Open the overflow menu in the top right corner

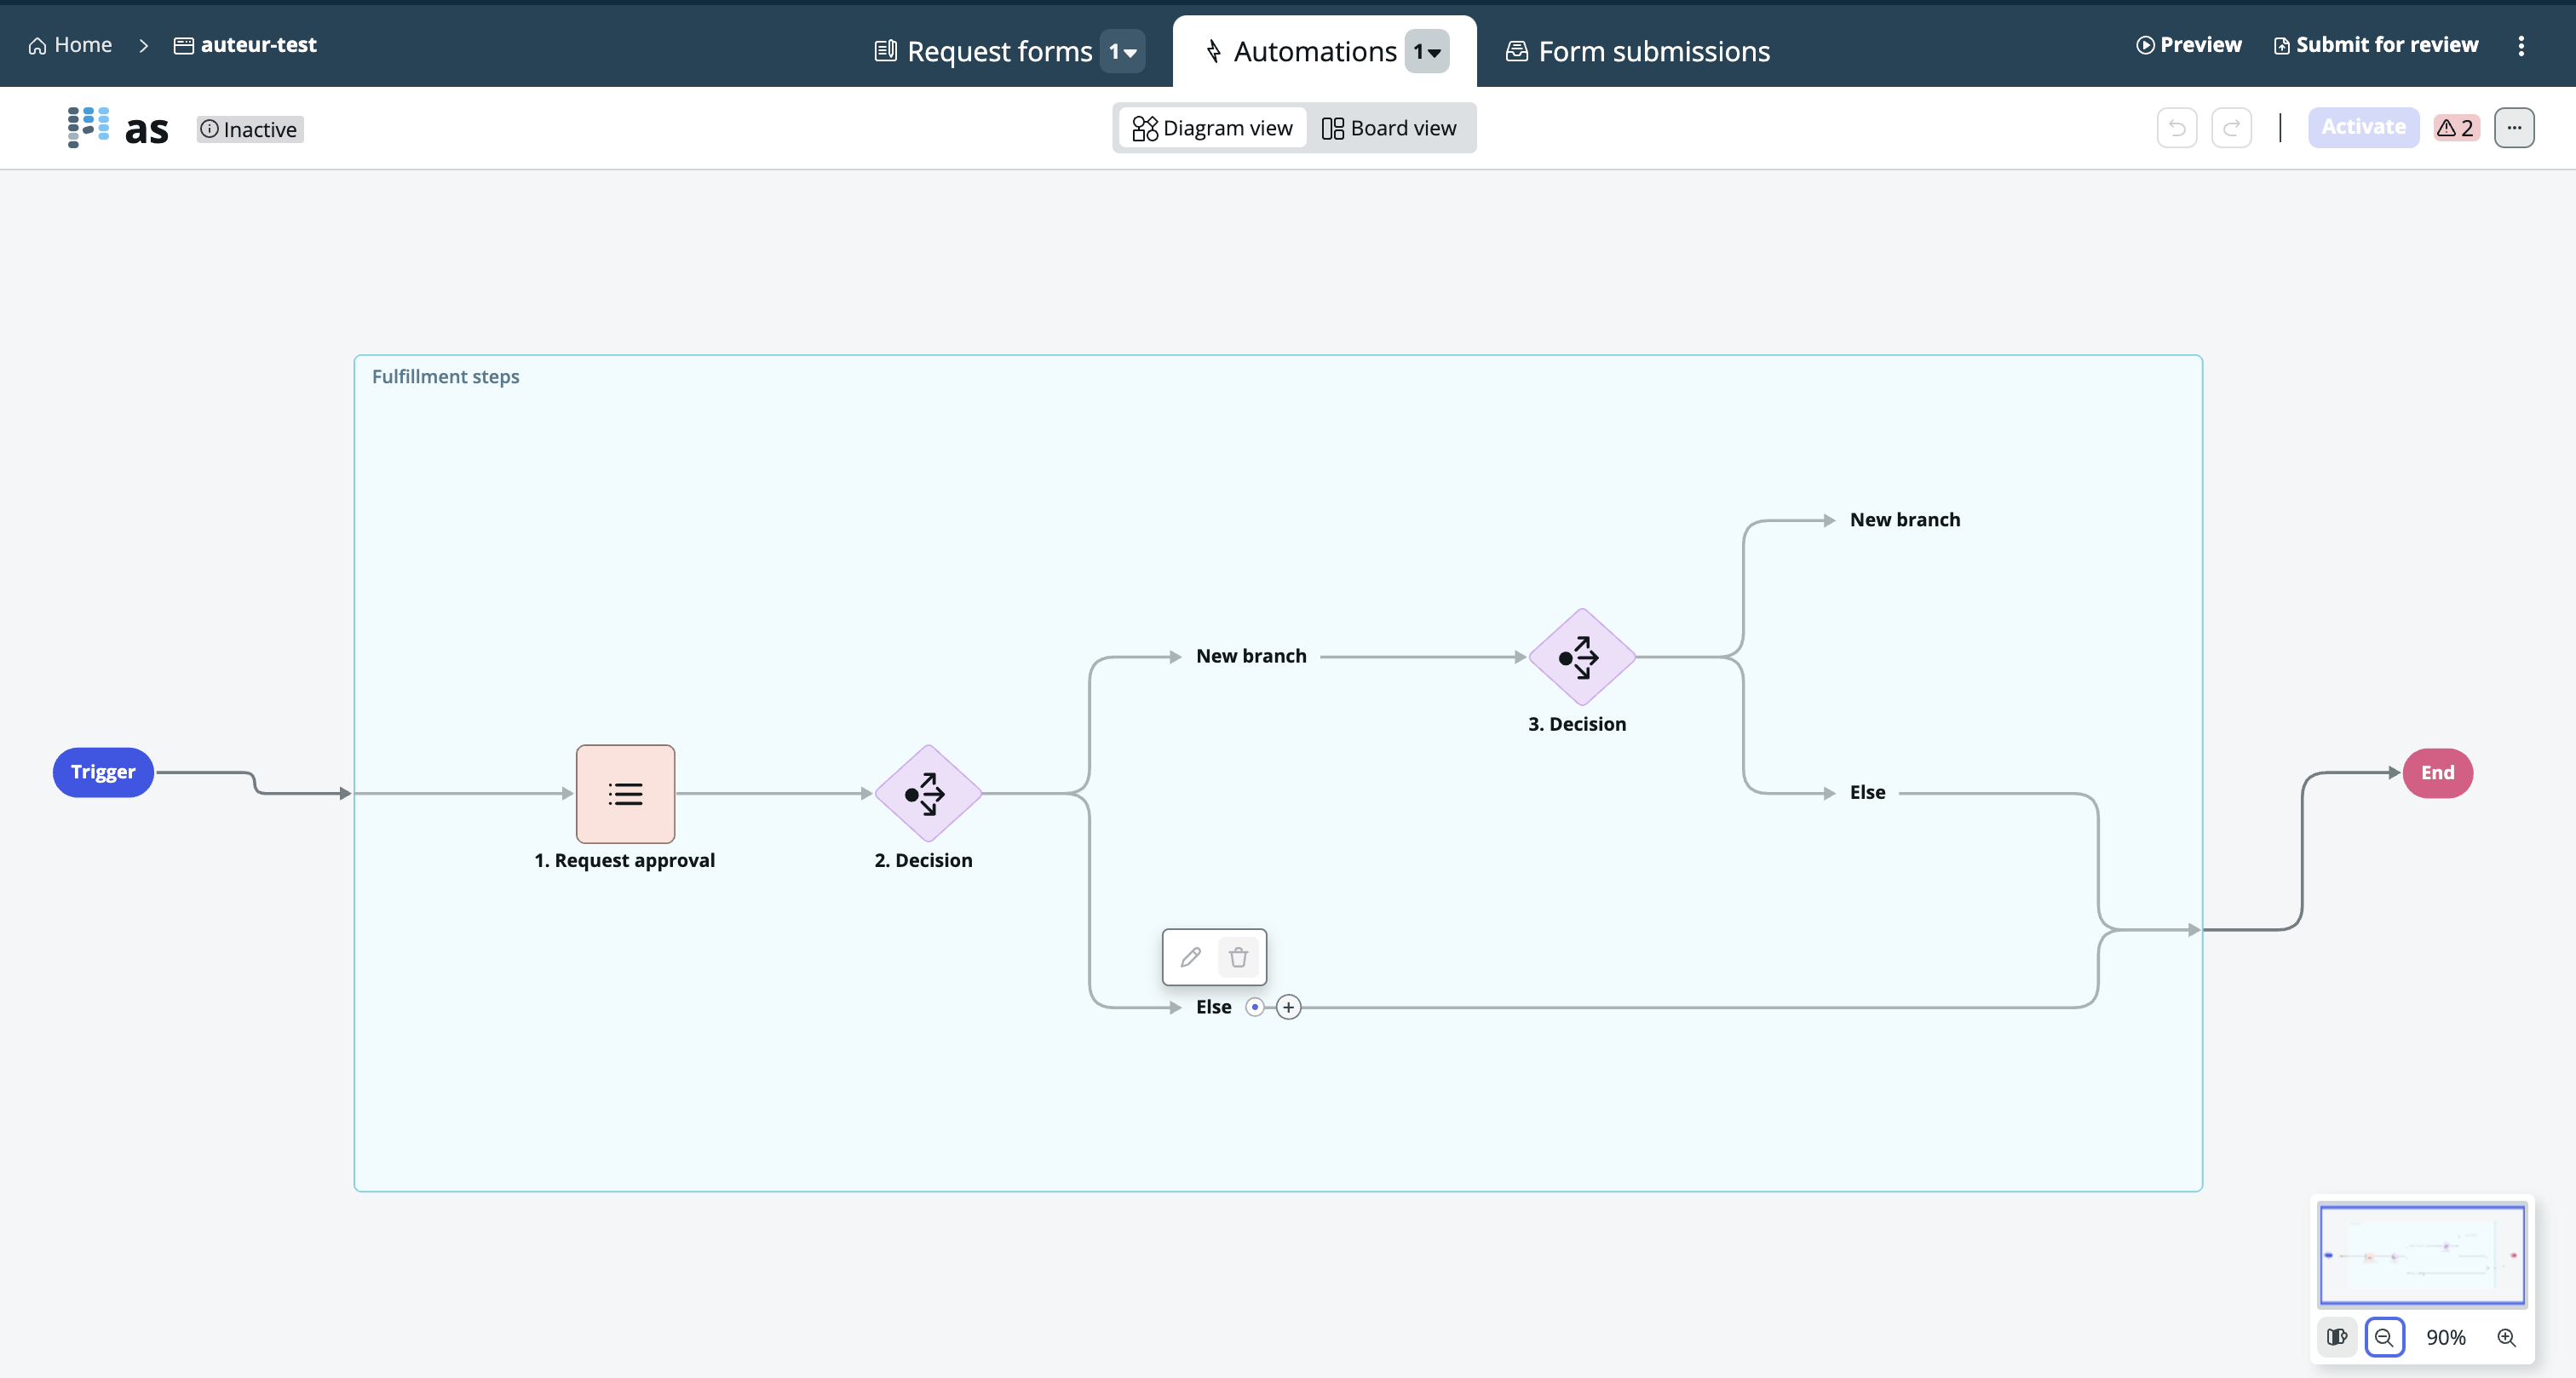pos(2522,45)
